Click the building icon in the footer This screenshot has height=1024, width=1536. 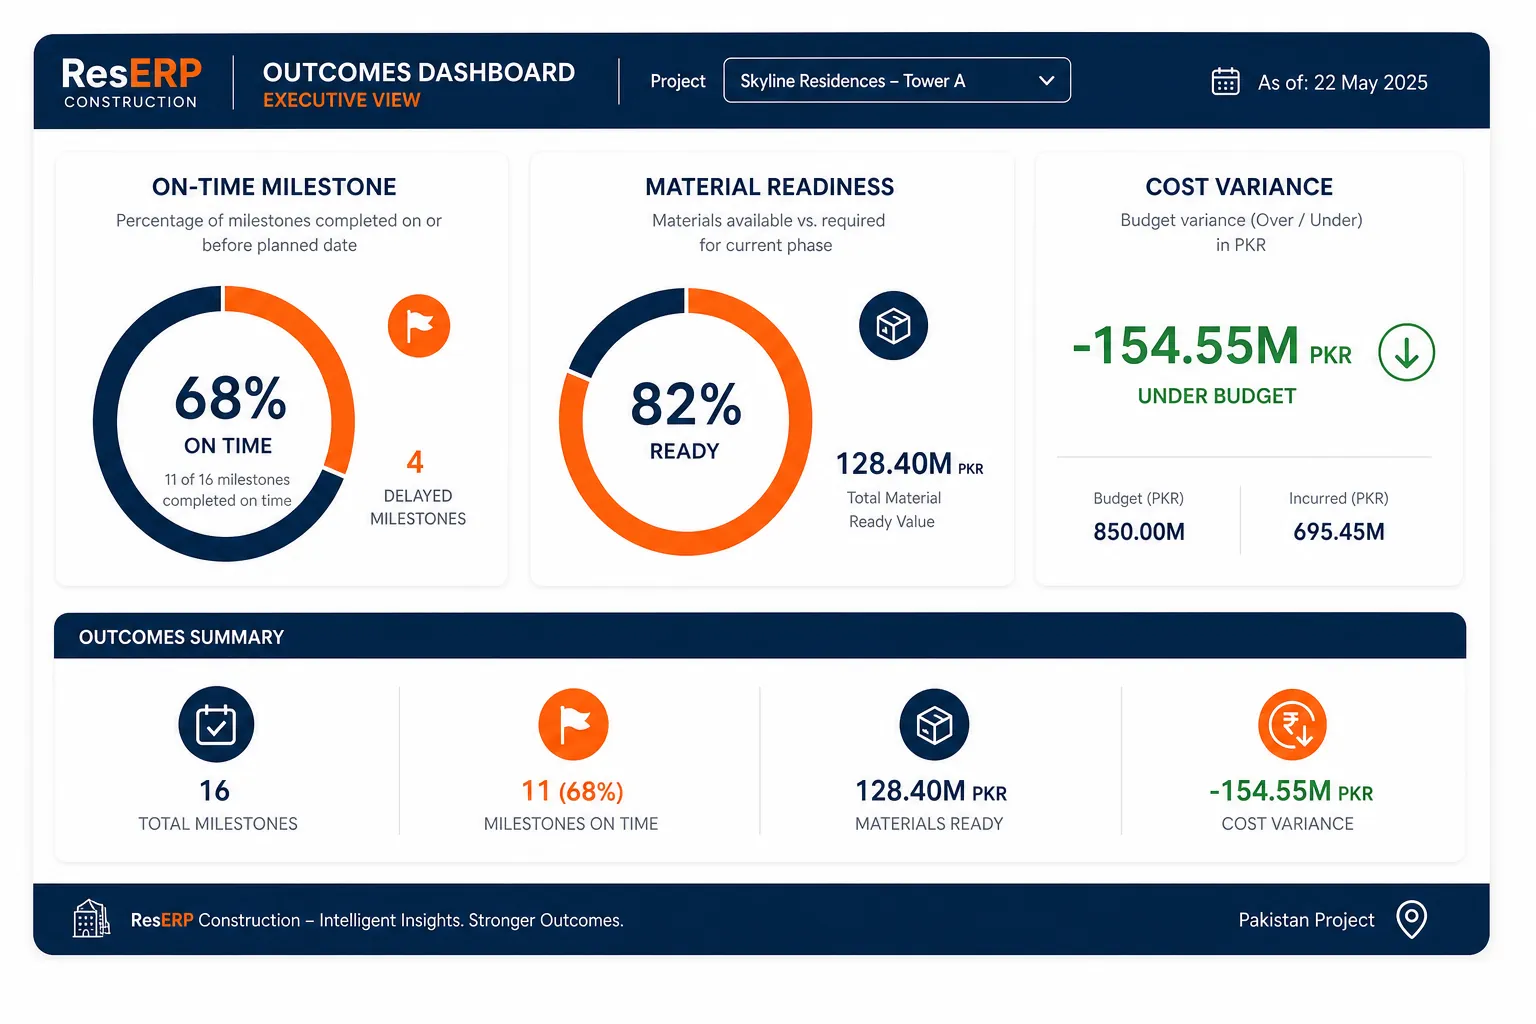click(91, 918)
